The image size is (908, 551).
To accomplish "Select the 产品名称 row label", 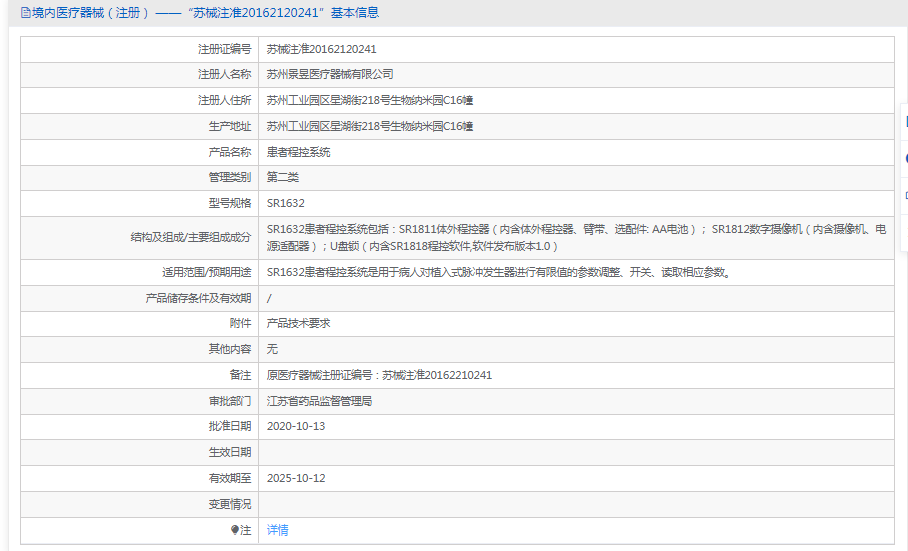I will (x=230, y=152).
